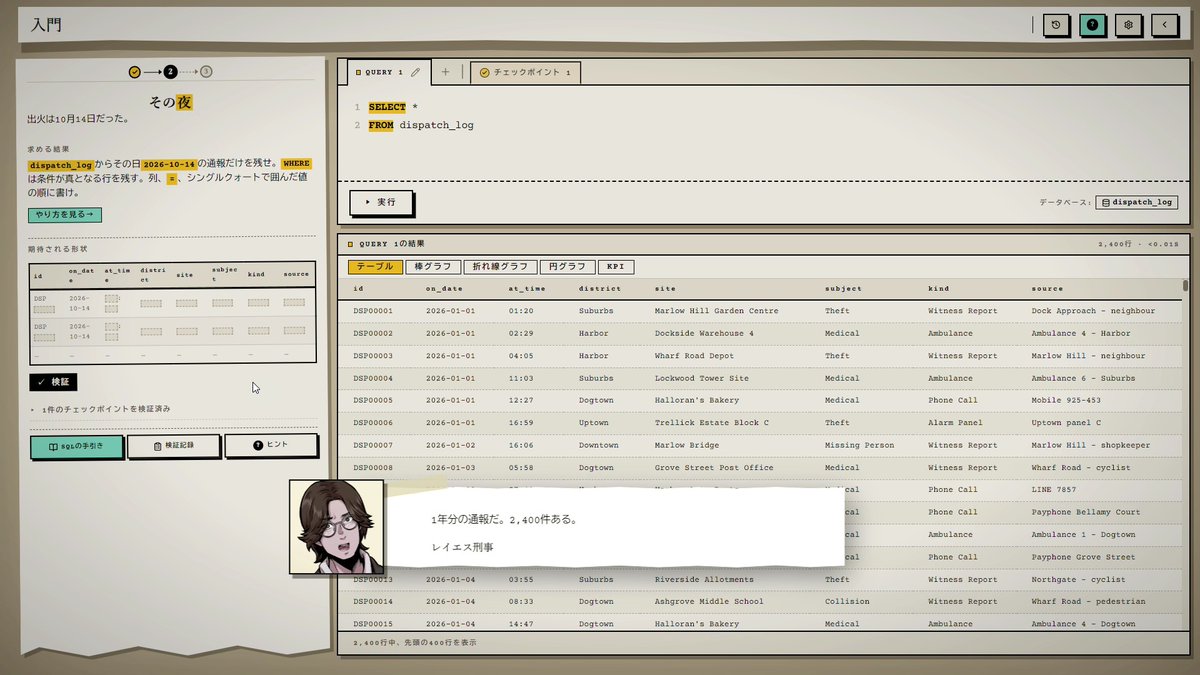Click the Riverside Allotments cell
This screenshot has height=675, width=1200.
[x=704, y=579]
